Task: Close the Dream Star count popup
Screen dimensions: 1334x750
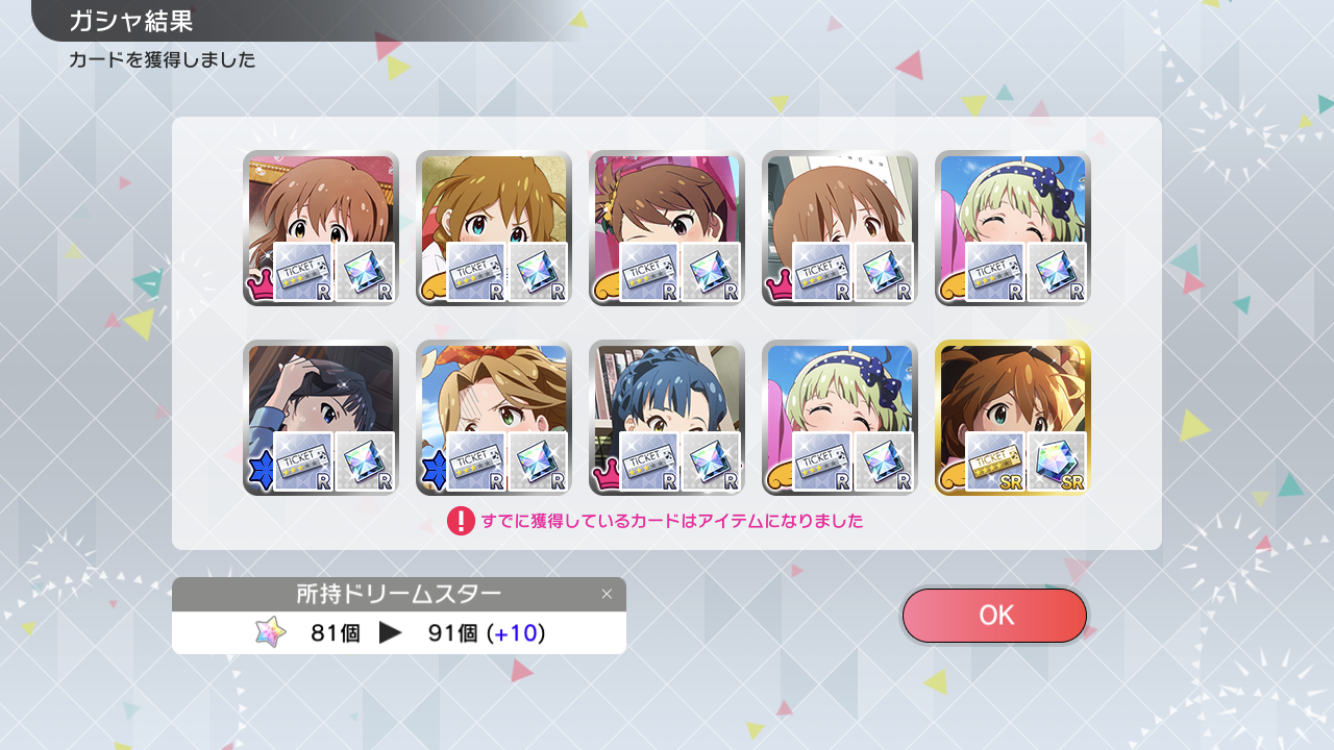Action: [x=606, y=594]
